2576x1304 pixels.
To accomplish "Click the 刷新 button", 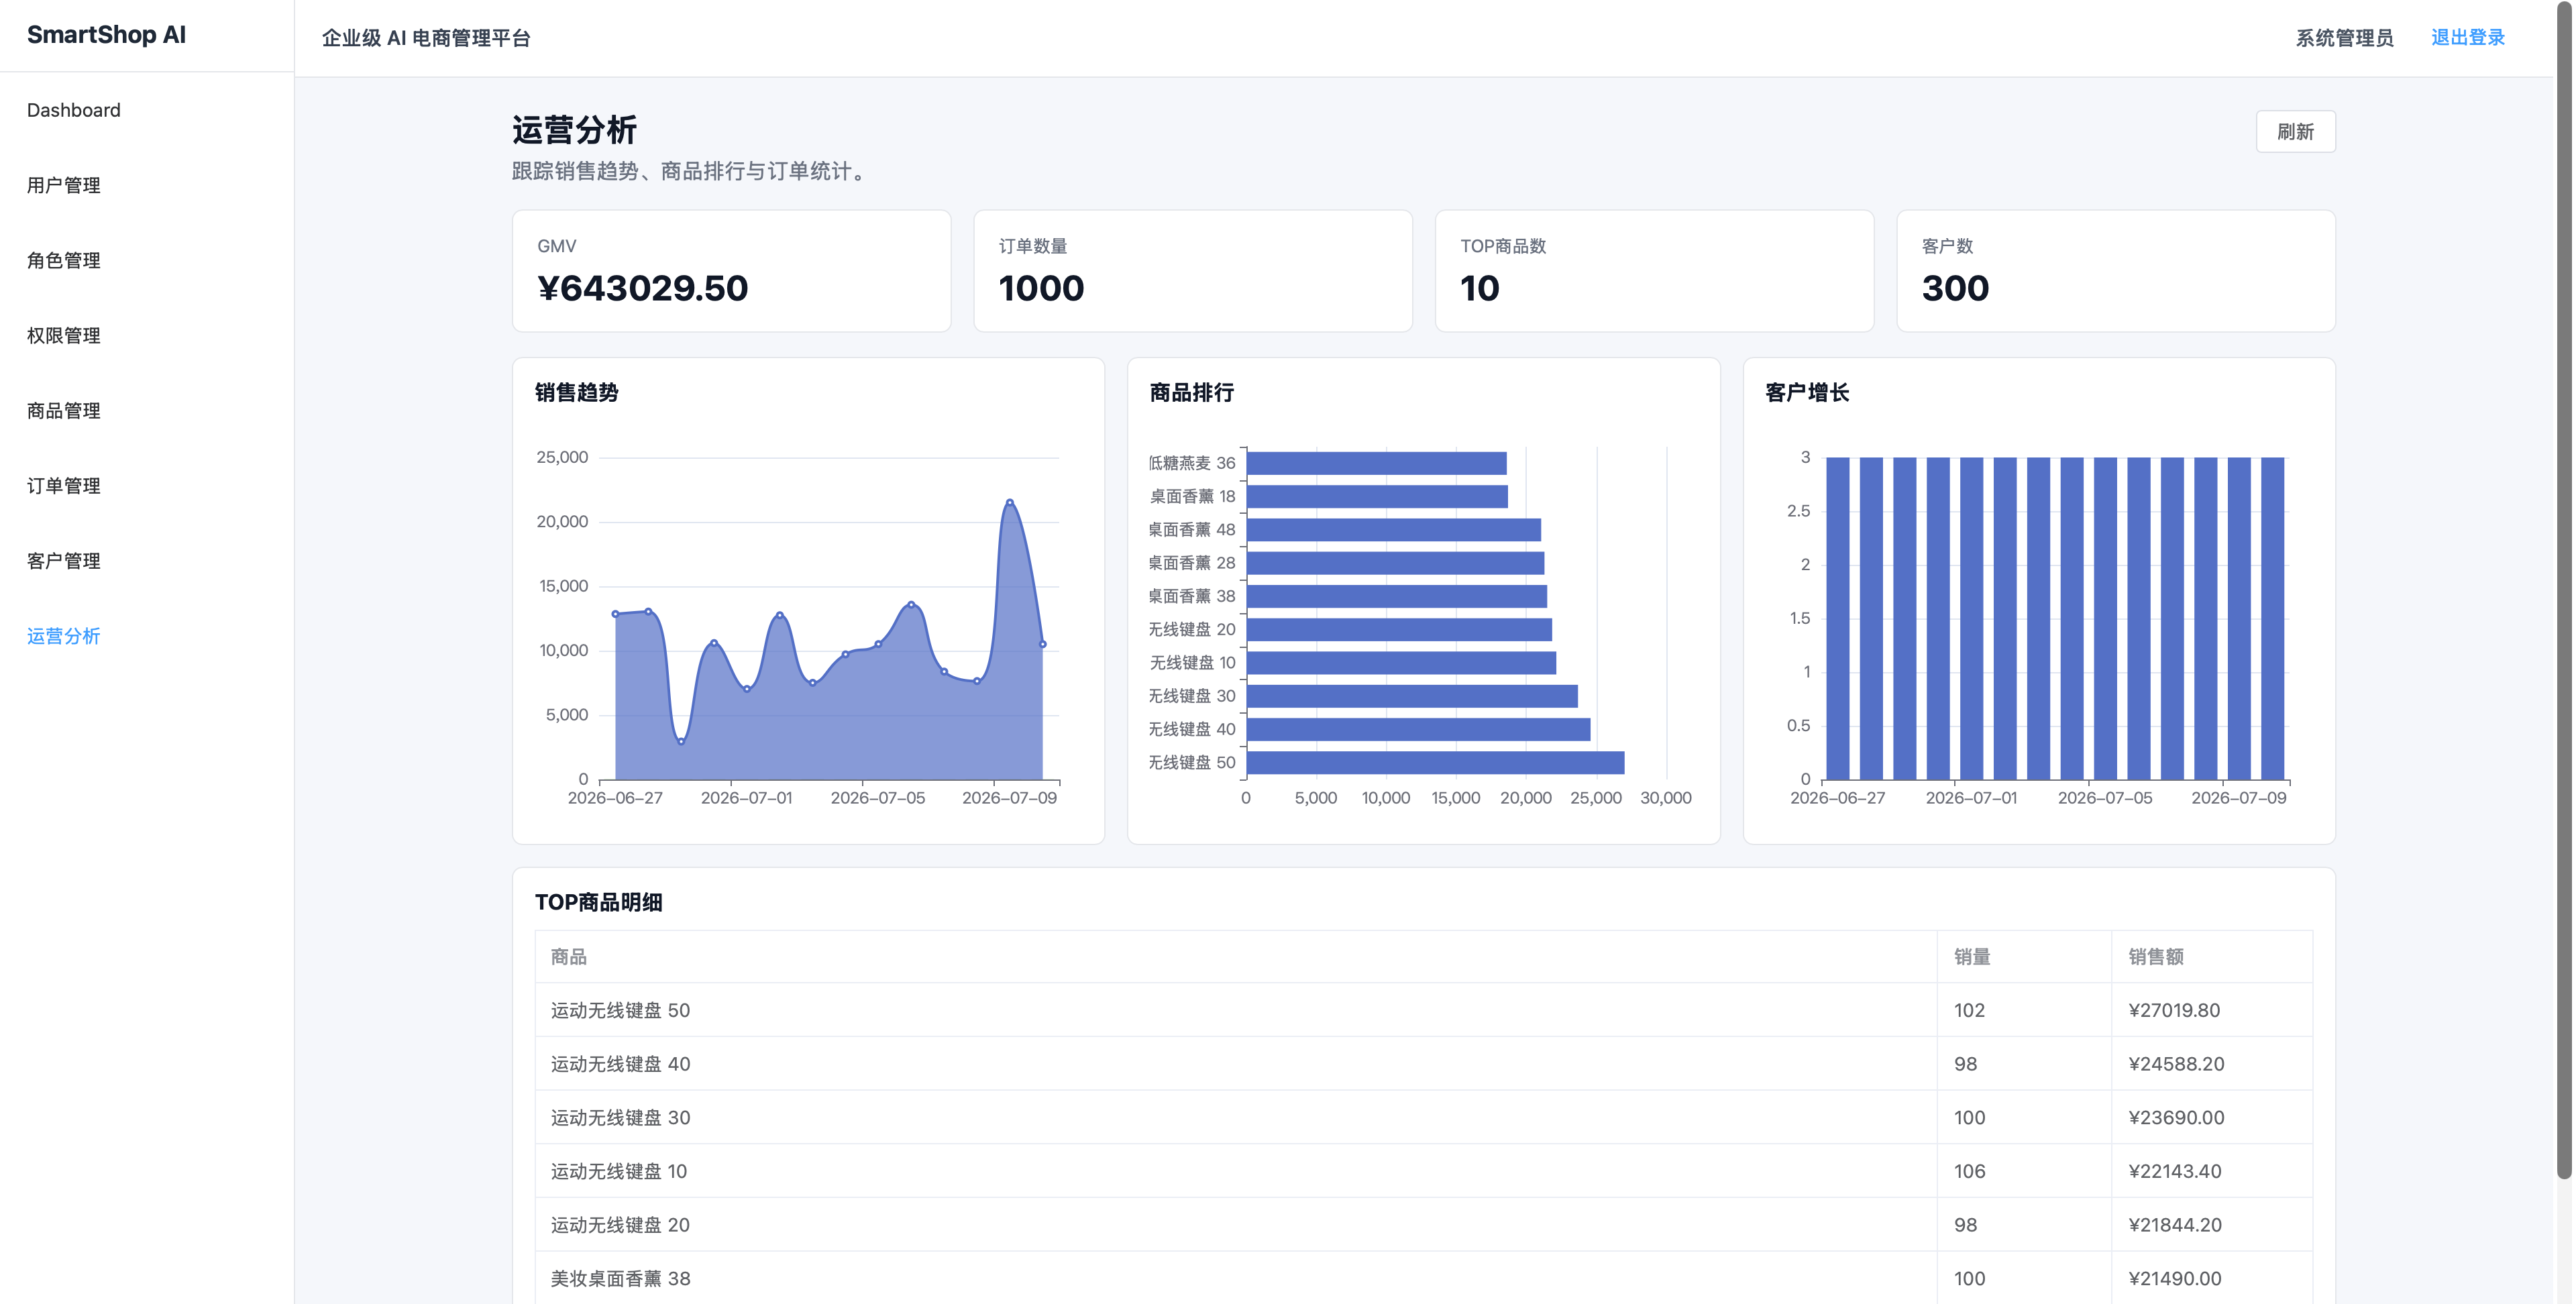I will point(2295,131).
